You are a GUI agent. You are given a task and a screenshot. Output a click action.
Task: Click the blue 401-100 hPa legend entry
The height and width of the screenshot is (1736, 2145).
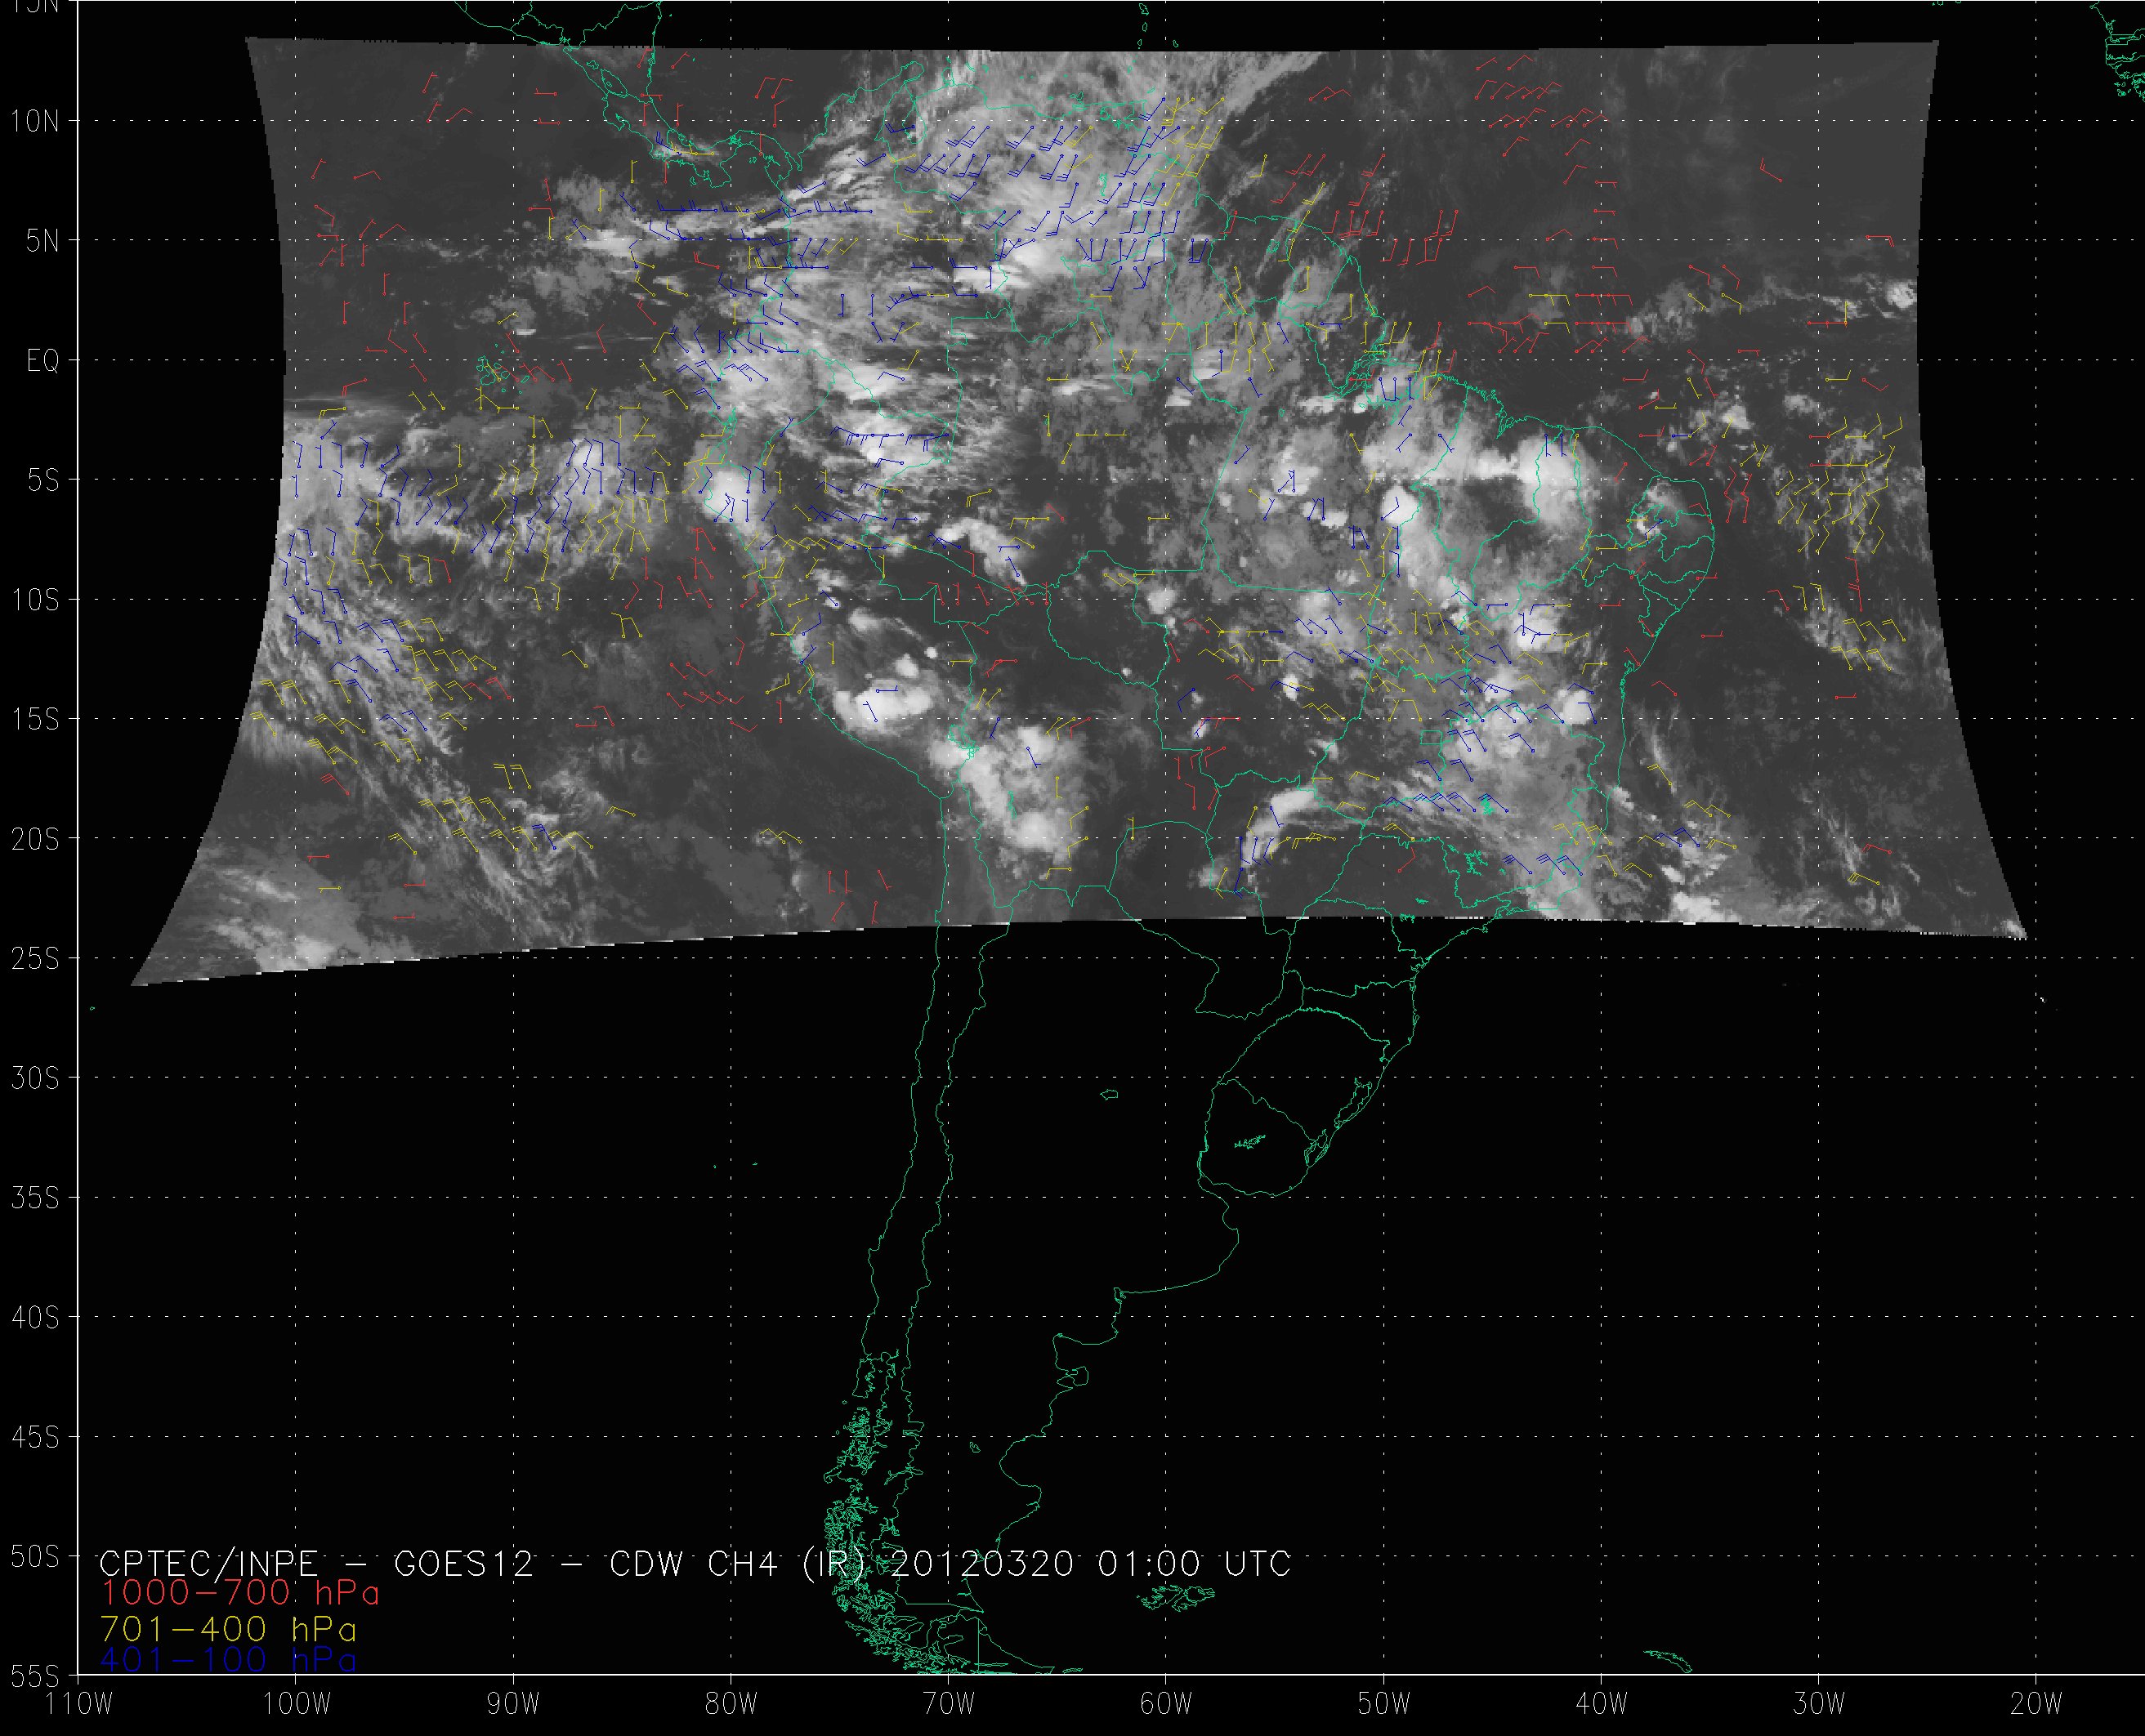(228, 1660)
